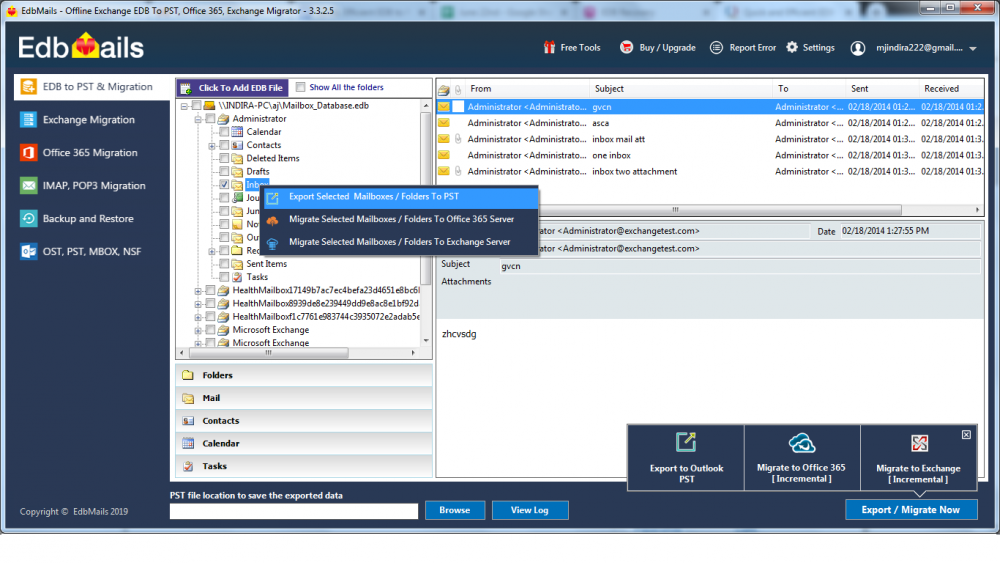Select the Migrate to Exchange icon
This screenshot has width=1000, height=563.
click(x=918, y=443)
